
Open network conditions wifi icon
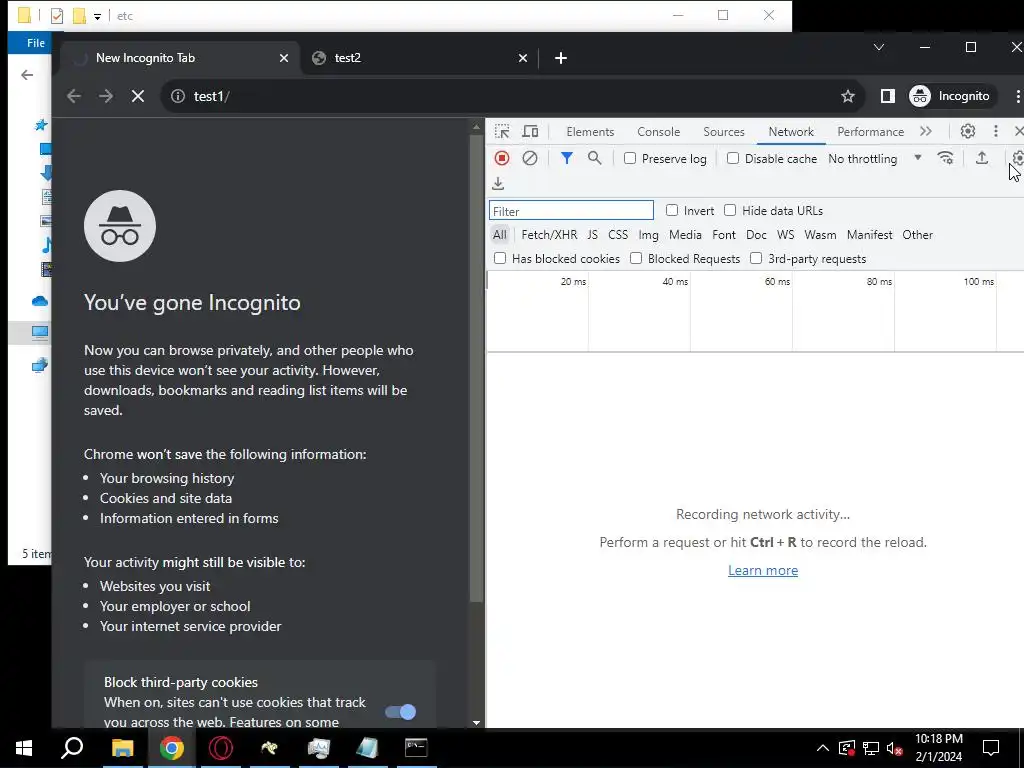tap(945, 158)
